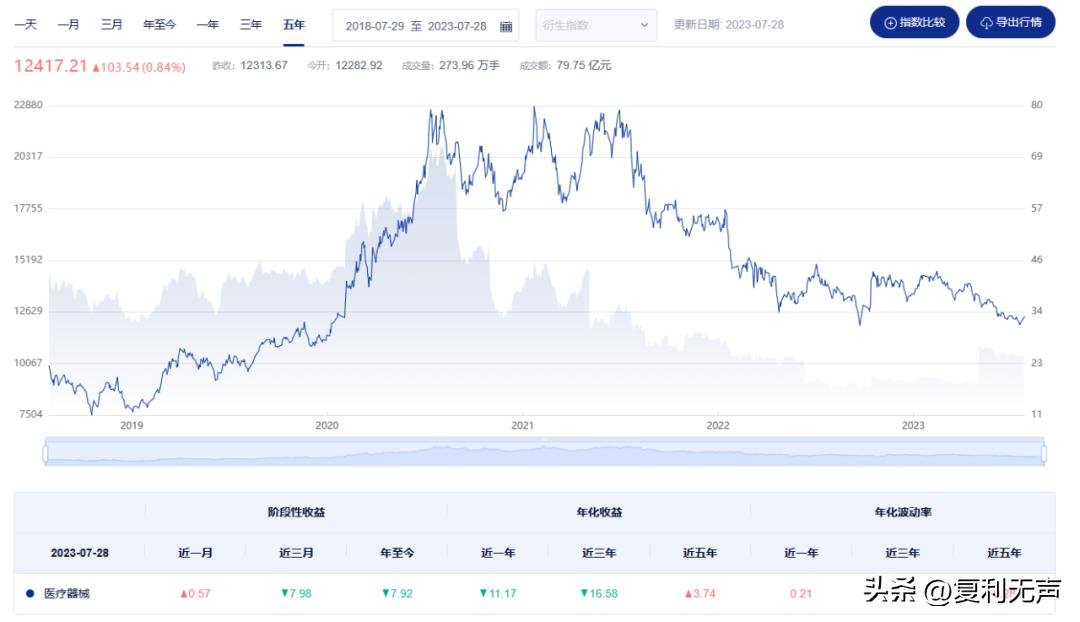Open the calendar icon date picker
Screen dimensions: 1080x622
pyautogui.click(x=506, y=26)
